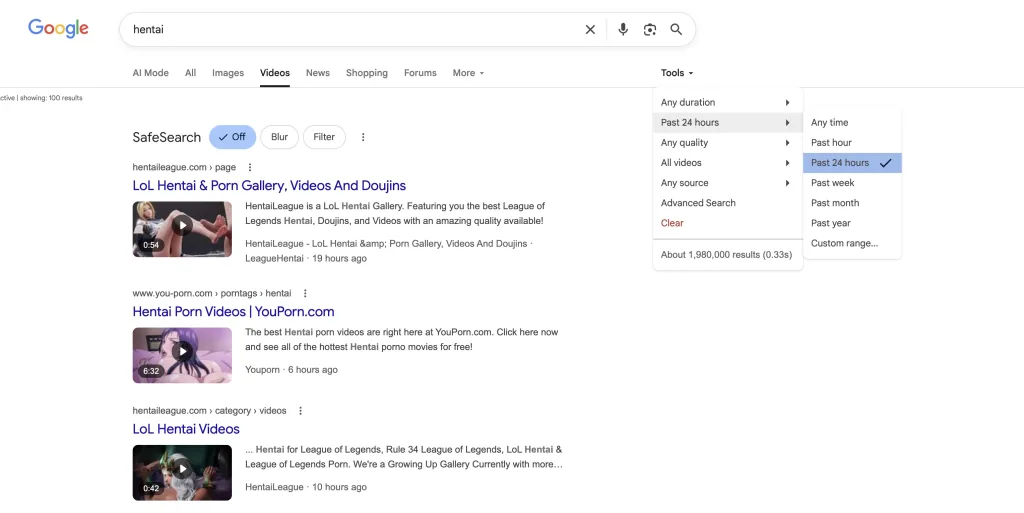Click inside the search text field
This screenshot has width=1024, height=513.
coord(350,30)
